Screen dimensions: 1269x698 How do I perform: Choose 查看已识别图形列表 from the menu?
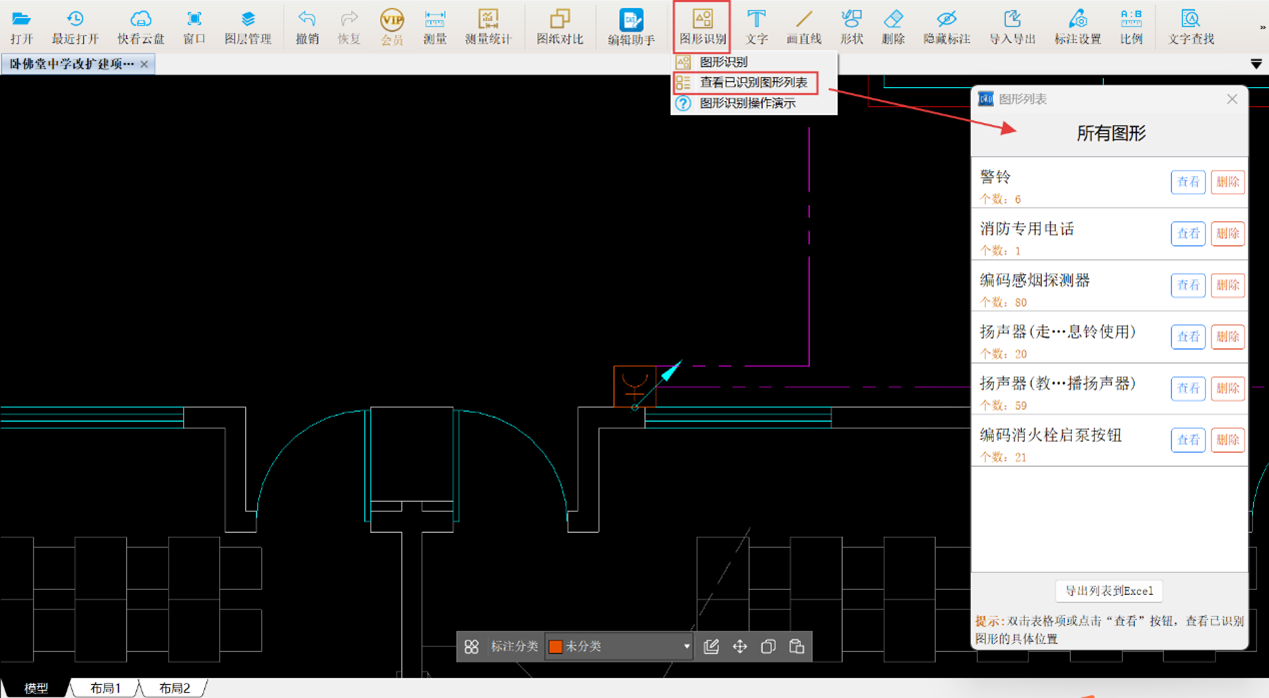click(x=752, y=83)
